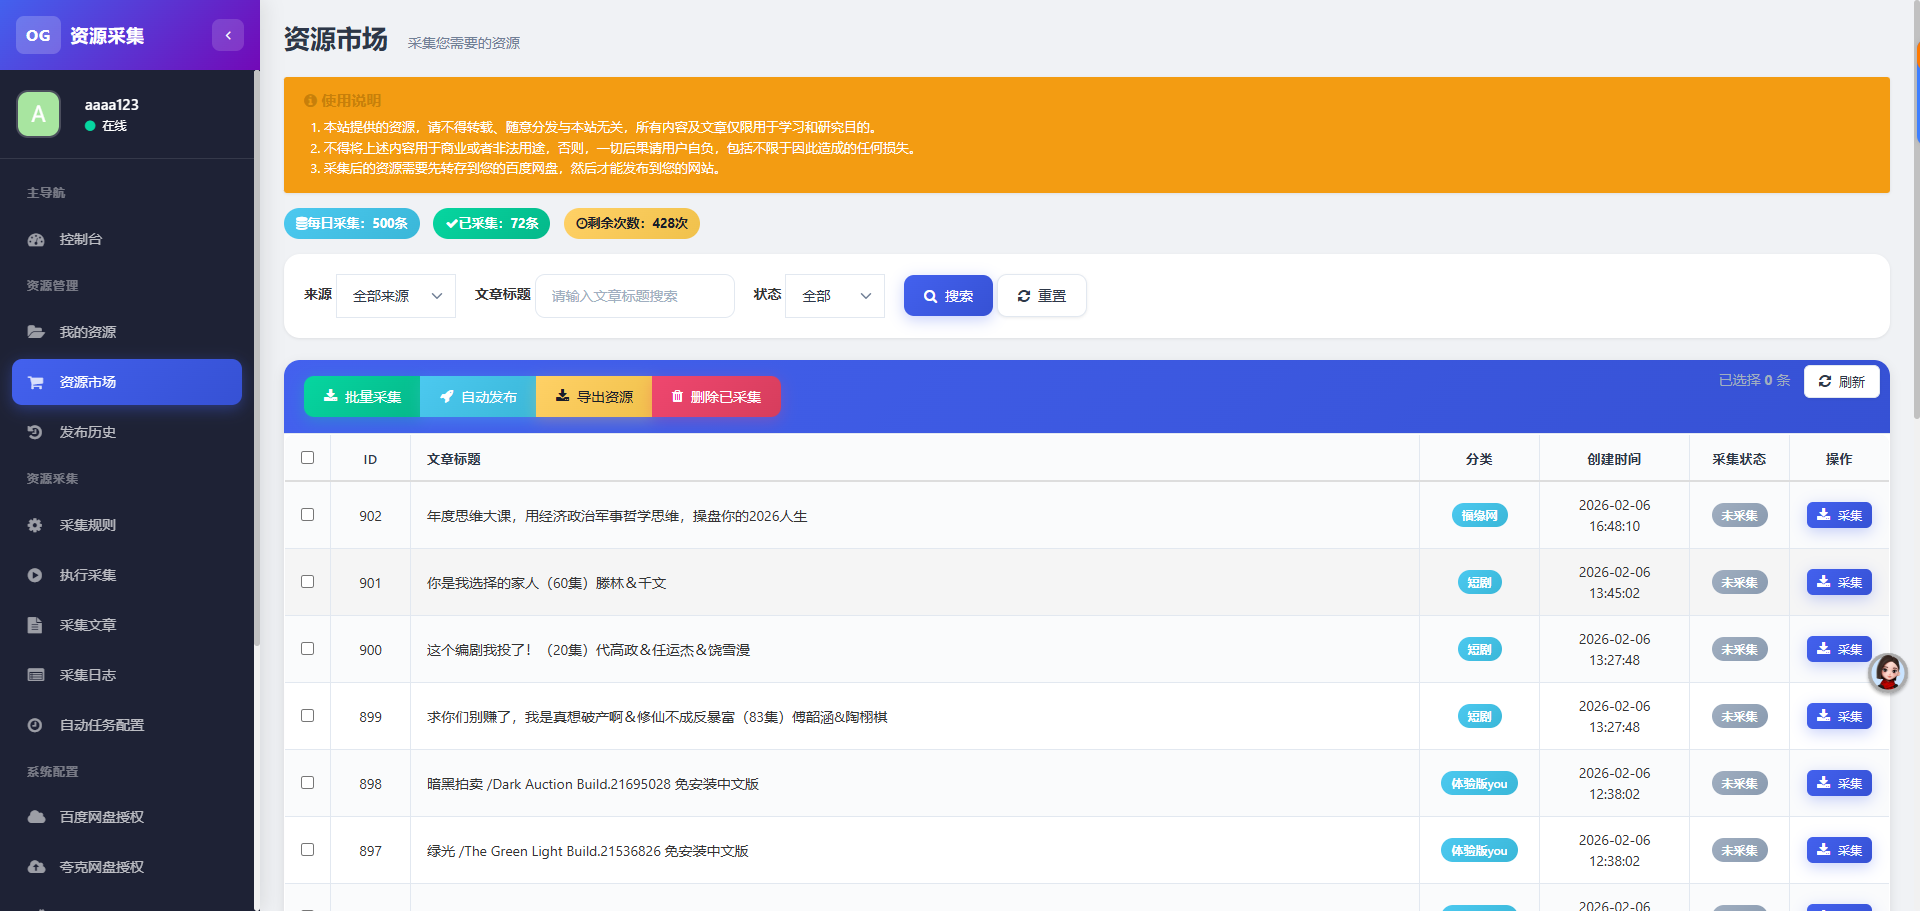Focus the 文章标题 search input field
This screenshot has height=911, width=1920.
point(635,296)
